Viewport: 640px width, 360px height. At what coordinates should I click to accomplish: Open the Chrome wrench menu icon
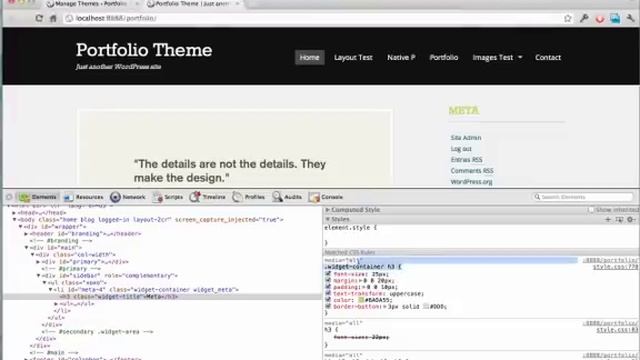631,18
